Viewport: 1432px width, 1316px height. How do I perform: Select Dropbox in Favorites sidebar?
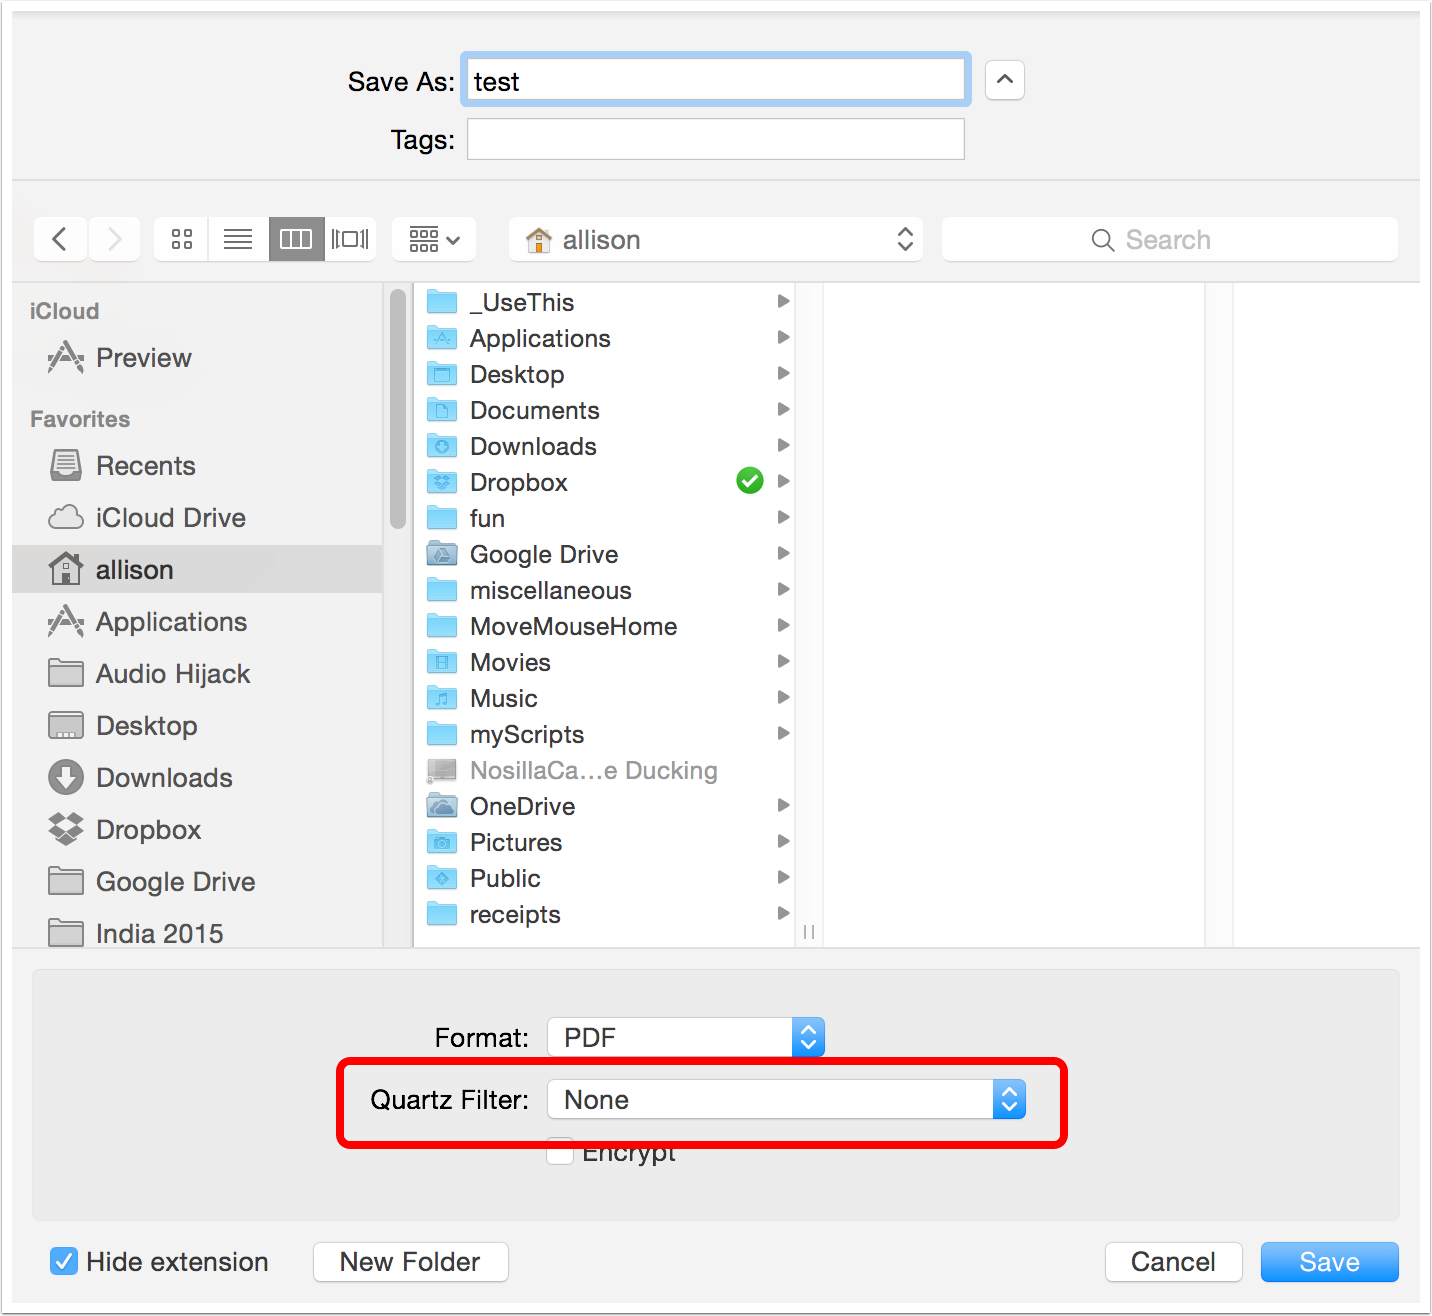click(x=148, y=830)
